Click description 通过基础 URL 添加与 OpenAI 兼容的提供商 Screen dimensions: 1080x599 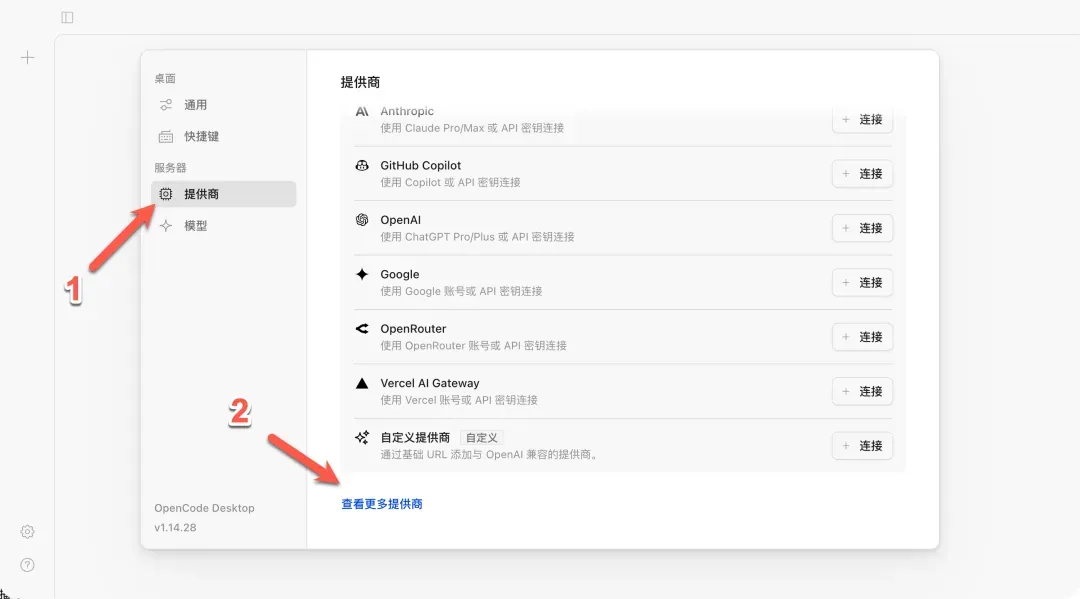(x=489, y=454)
